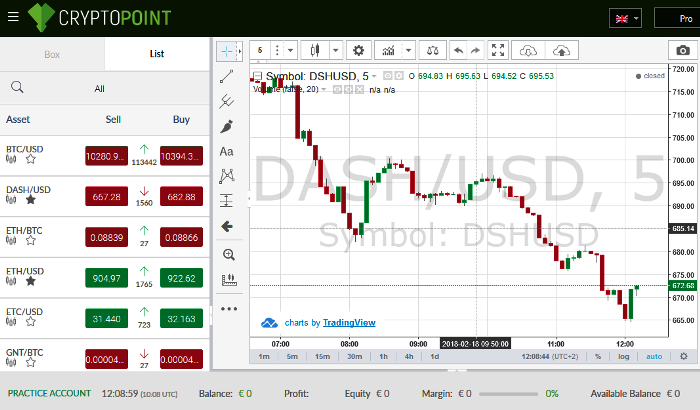Screen dimensions: 700x410
Task: Select the measure ruler tool
Action: (229, 280)
